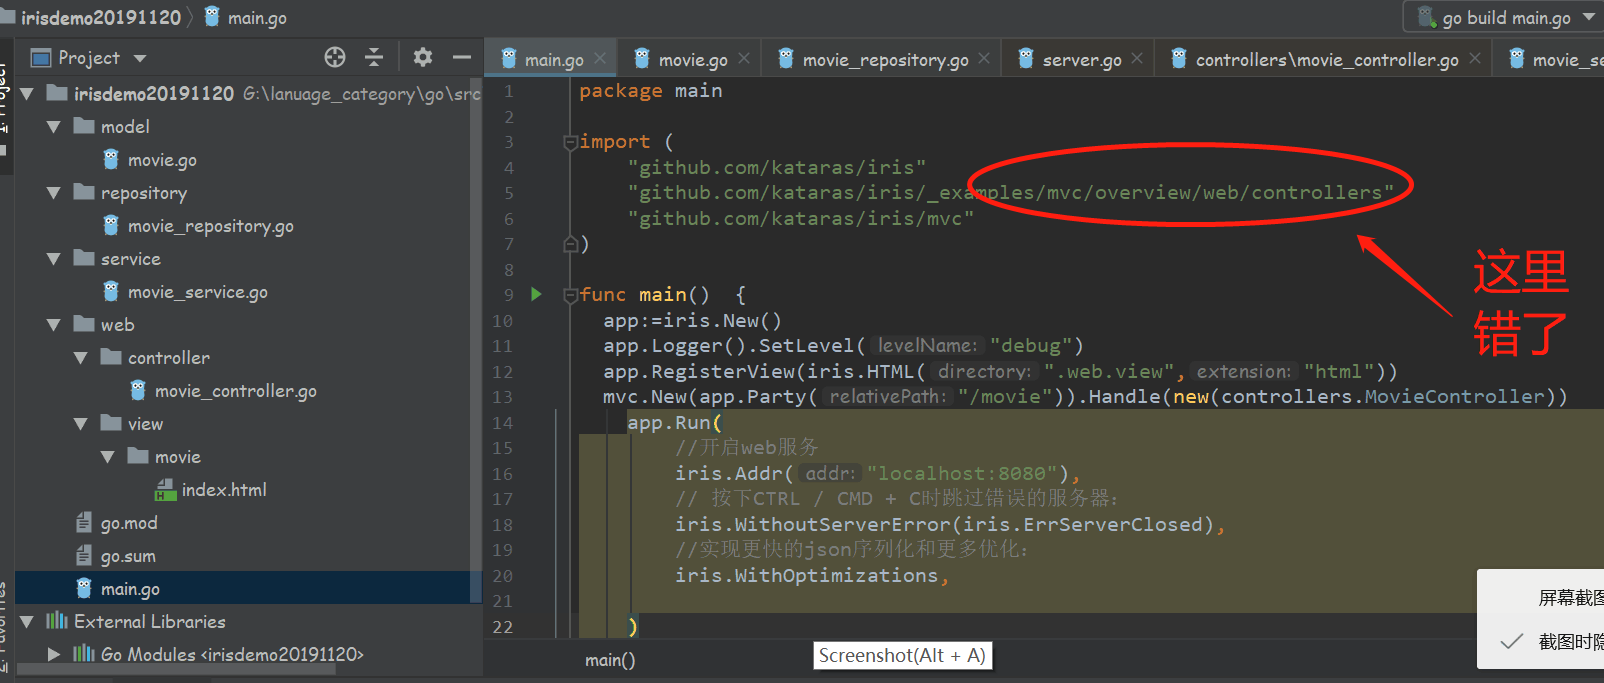This screenshot has height=683, width=1604.
Task: Hide the Project panel with minus icon
Action: [x=461, y=57]
